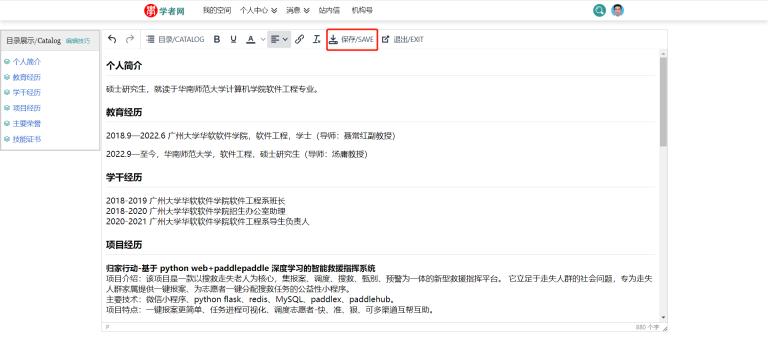Click the user avatar in header

(x=618, y=10)
